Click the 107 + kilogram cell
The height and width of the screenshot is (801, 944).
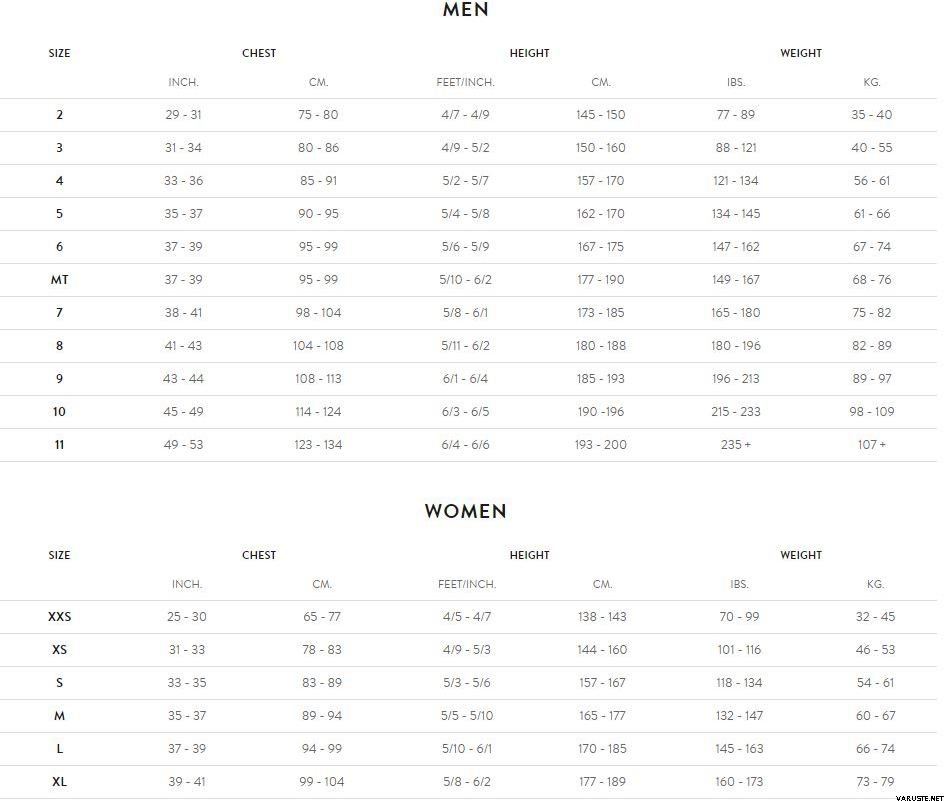(872, 444)
